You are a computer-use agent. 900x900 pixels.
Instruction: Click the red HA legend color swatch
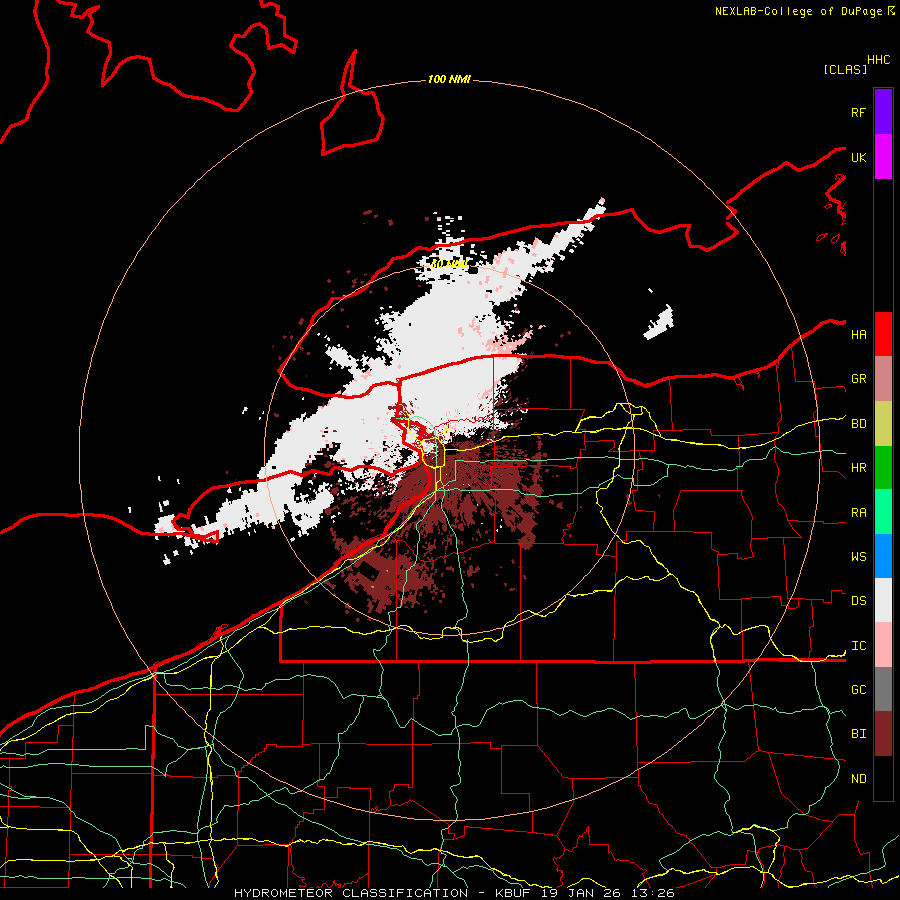pyautogui.click(x=883, y=334)
